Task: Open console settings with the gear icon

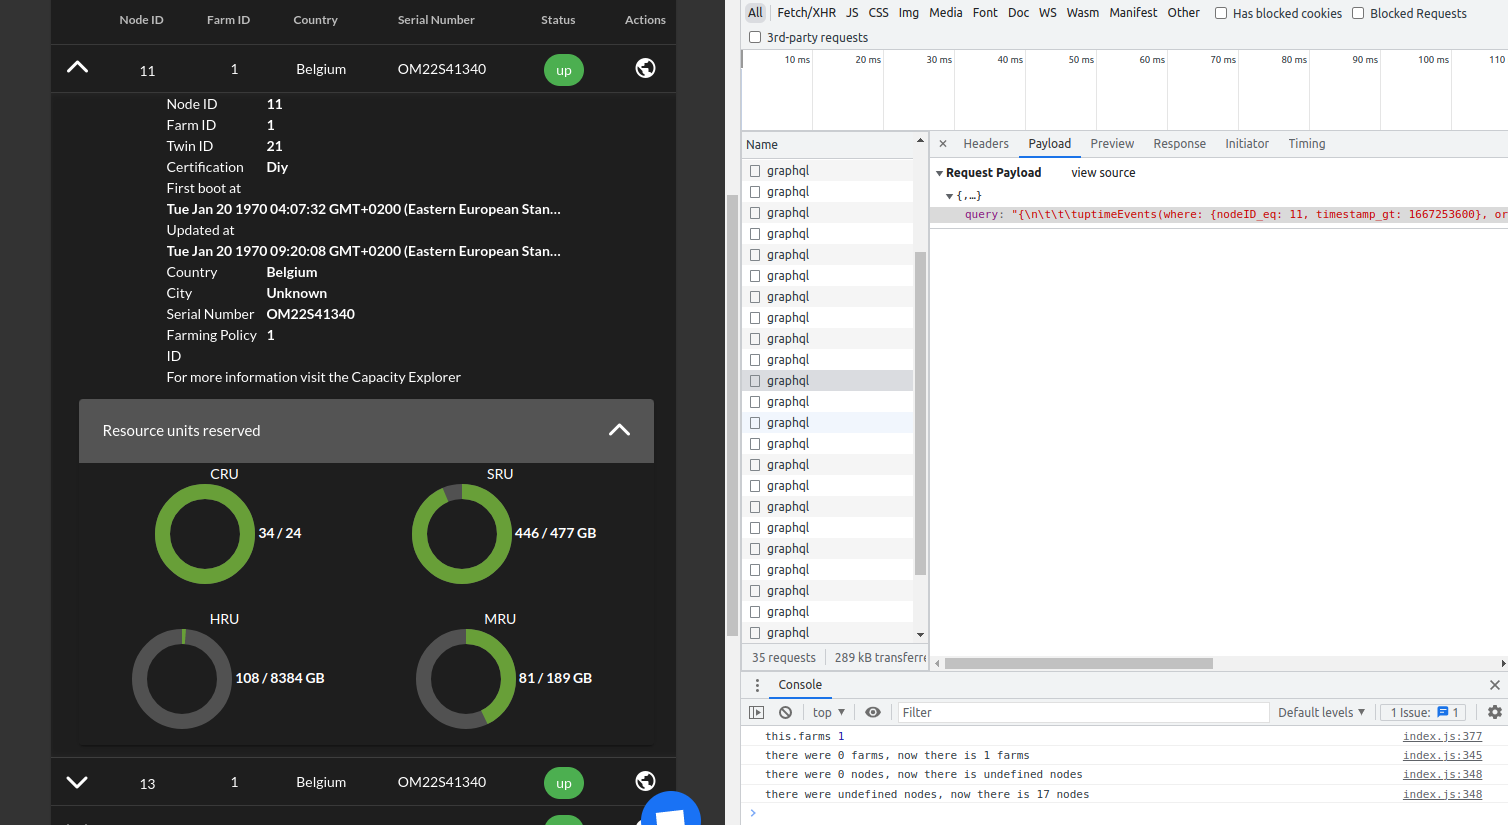Action: [x=1496, y=711]
